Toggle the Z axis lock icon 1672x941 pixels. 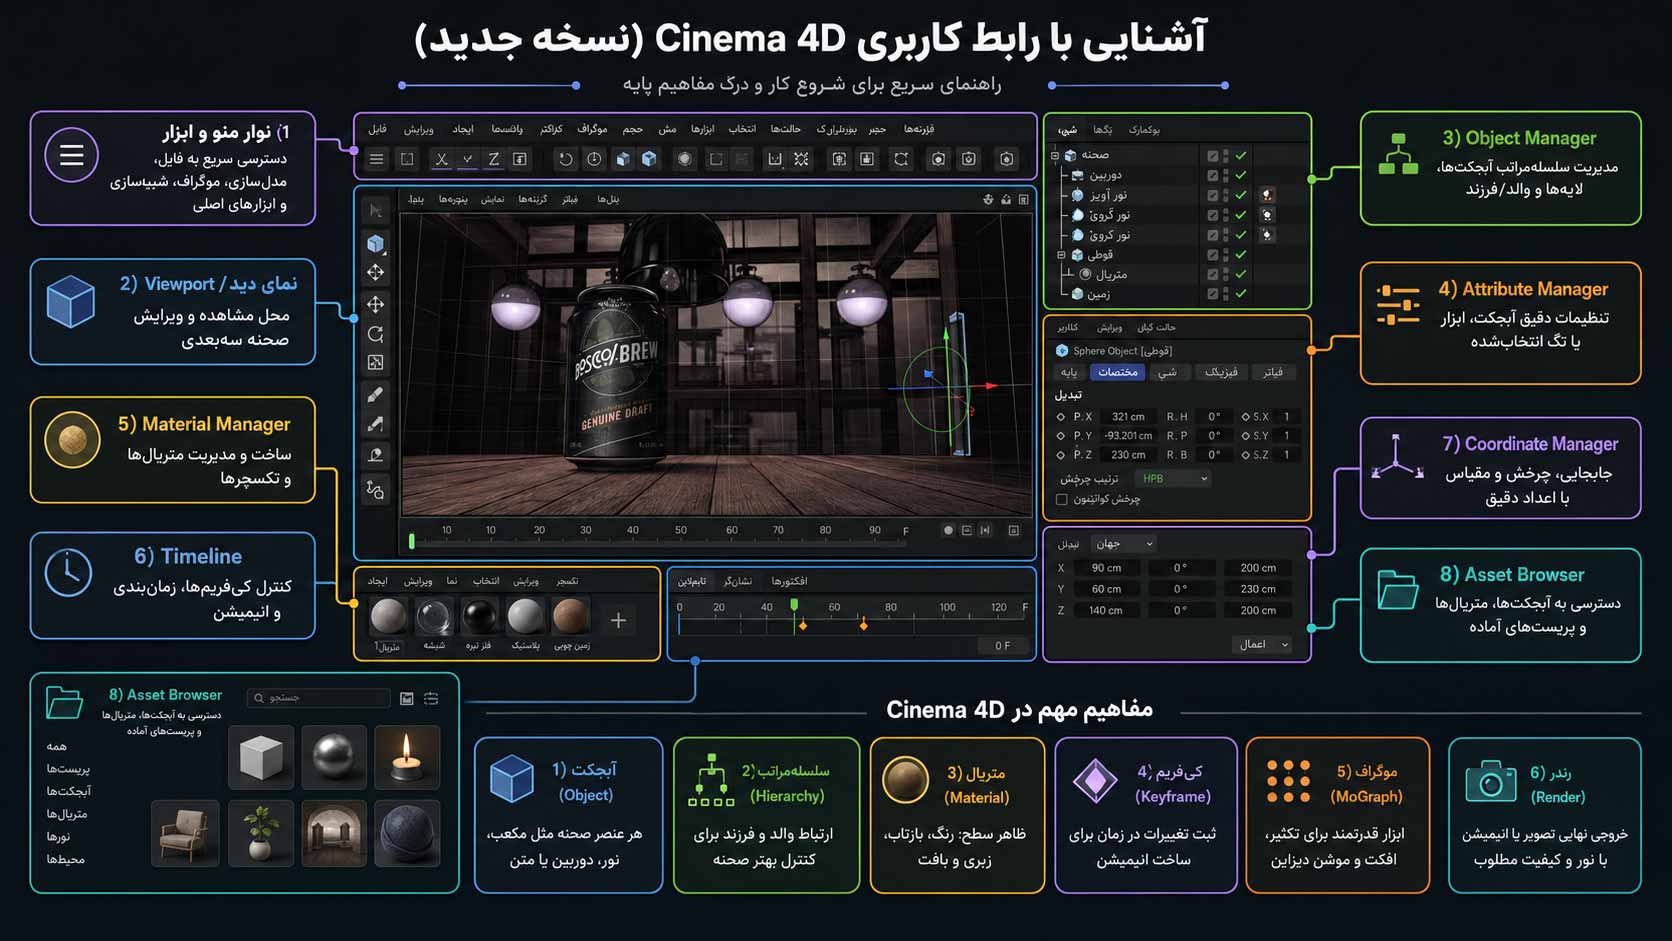(493, 159)
